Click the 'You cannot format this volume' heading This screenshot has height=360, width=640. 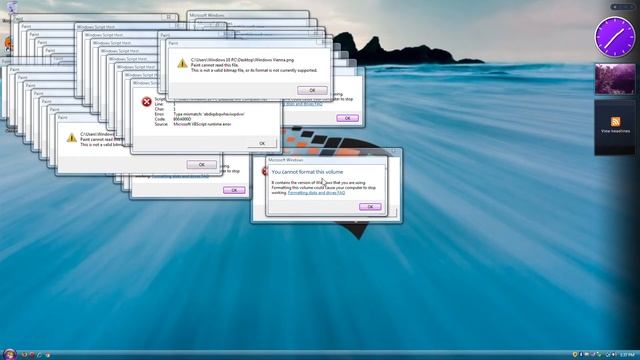pos(307,172)
